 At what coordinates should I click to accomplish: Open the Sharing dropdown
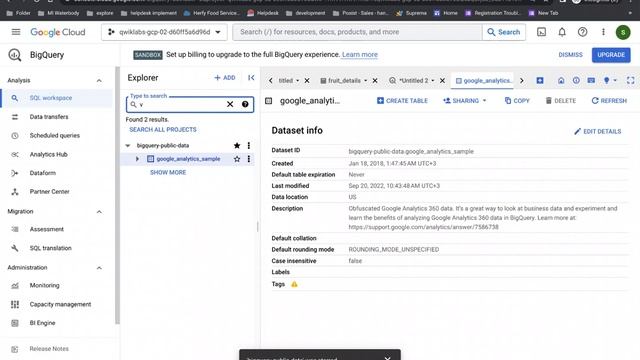(464, 100)
